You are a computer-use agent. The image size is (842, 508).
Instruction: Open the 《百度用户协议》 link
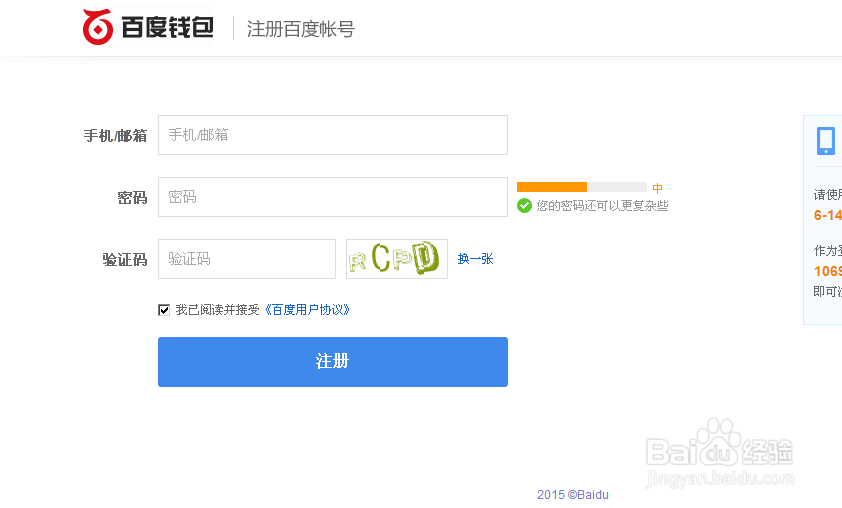[307, 310]
